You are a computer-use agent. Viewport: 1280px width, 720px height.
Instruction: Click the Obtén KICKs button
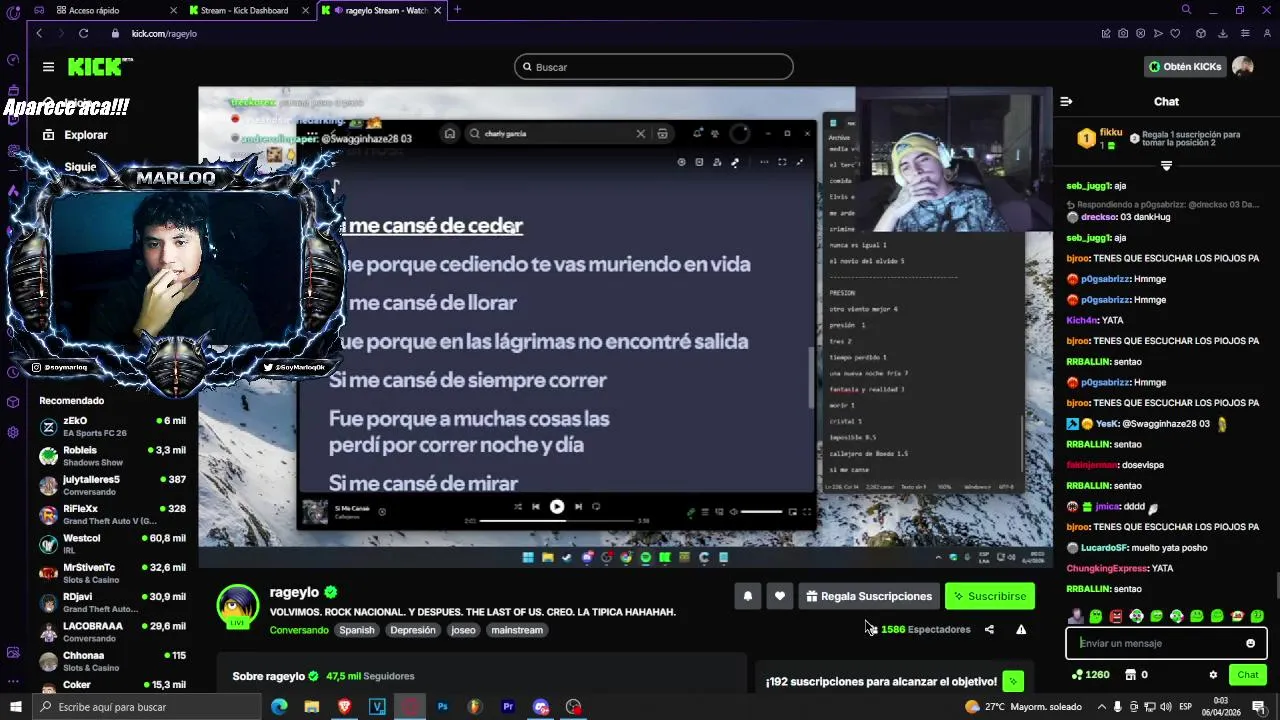(x=1185, y=67)
